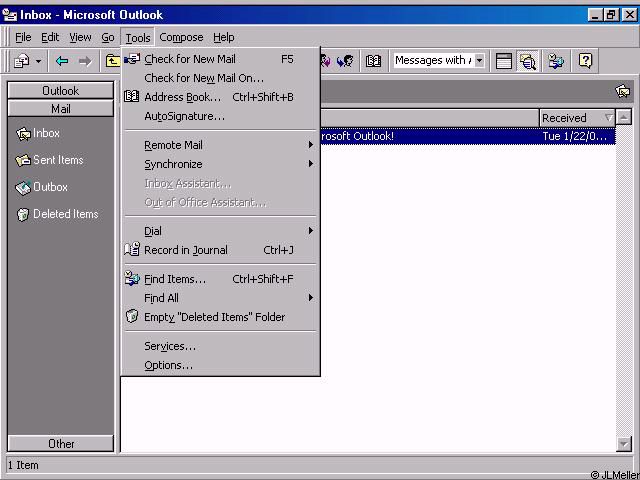Open the Sent Items shortcut icon
The width and height of the screenshot is (640, 480).
[23, 160]
